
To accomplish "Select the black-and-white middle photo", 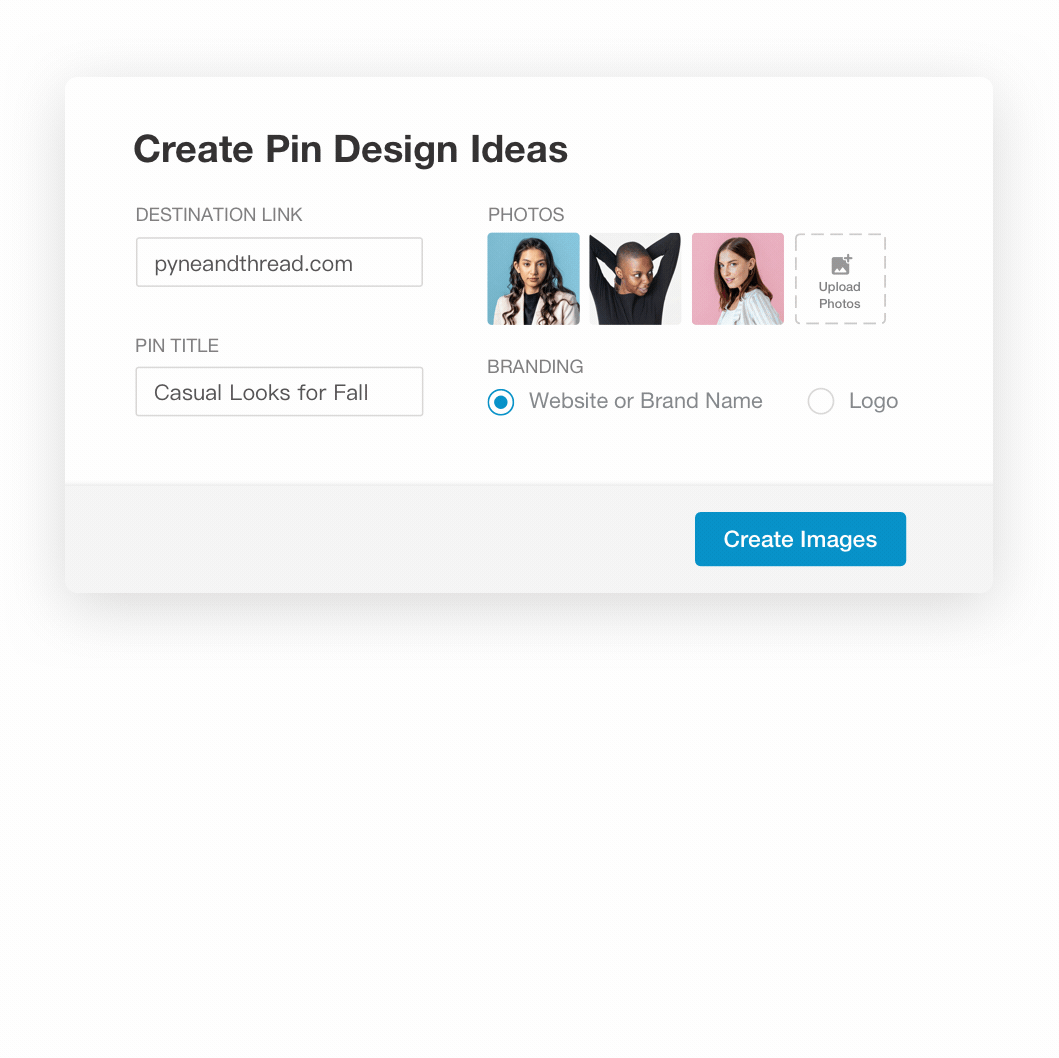I will tap(635, 279).
